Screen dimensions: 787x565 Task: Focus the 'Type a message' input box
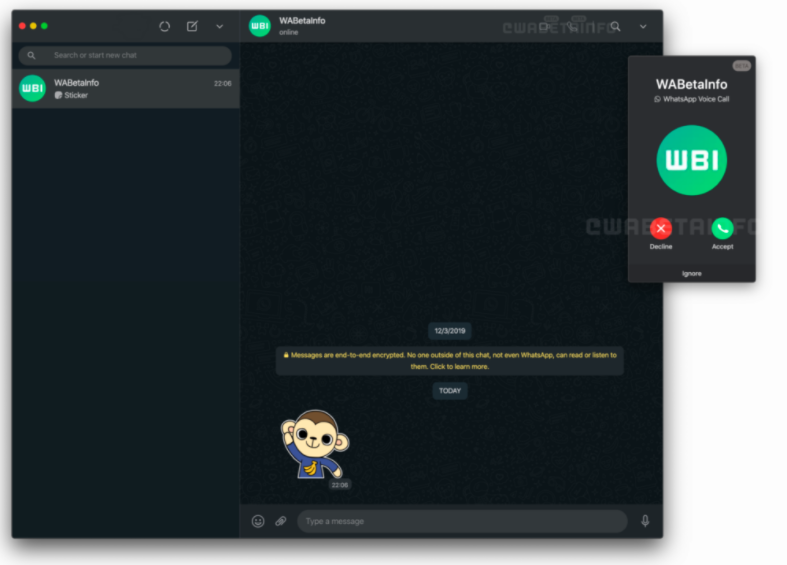[460, 521]
